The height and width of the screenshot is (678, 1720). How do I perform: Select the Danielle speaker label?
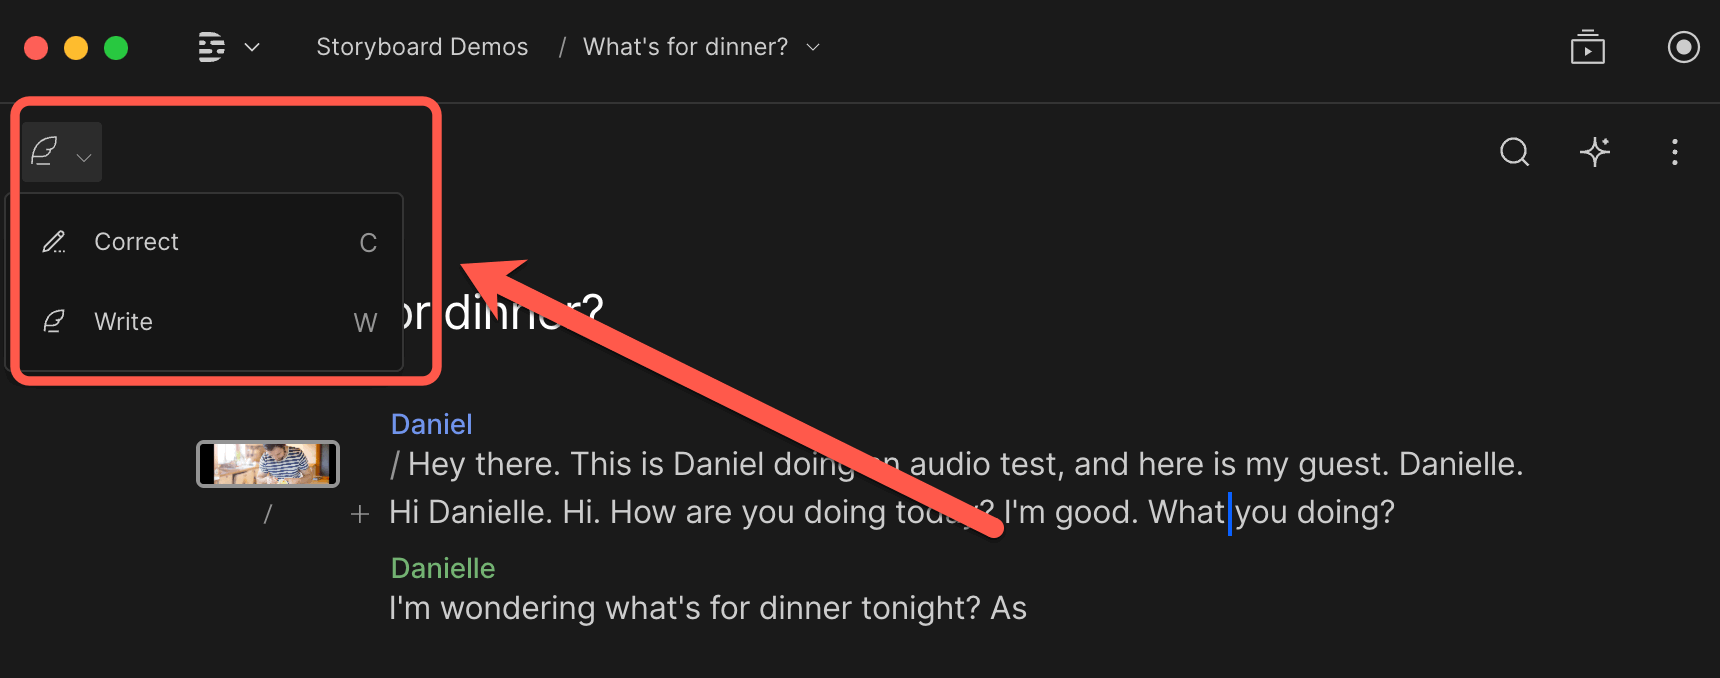(442, 568)
